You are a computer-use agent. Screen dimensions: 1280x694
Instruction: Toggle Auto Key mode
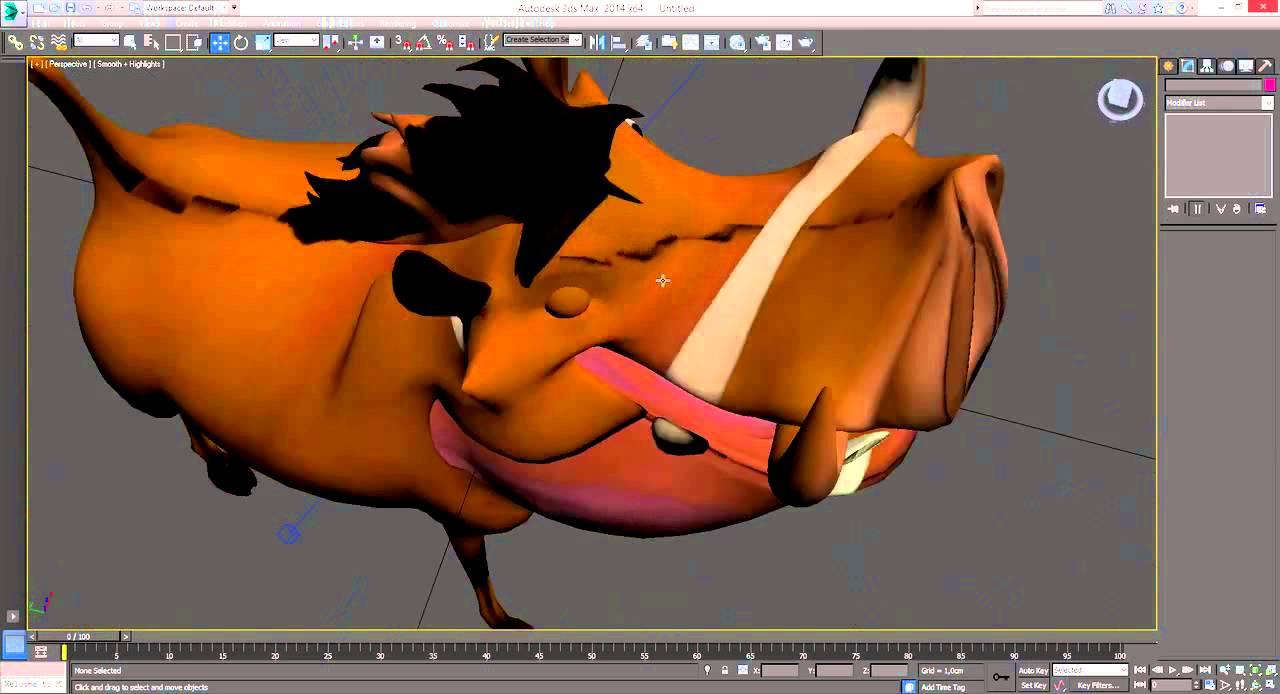pyautogui.click(x=1033, y=670)
